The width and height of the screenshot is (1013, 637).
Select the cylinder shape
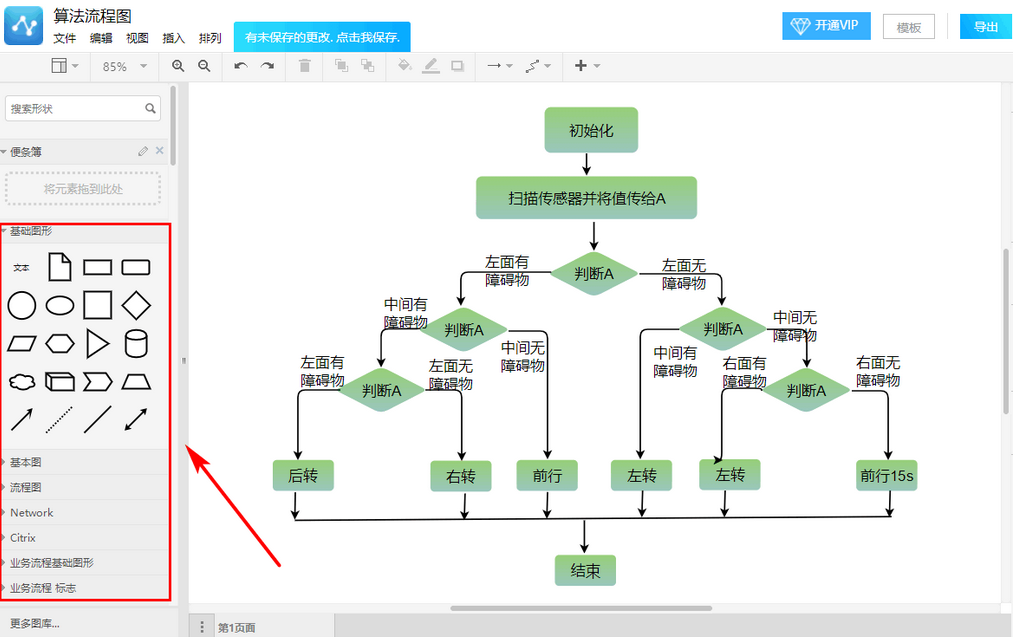(x=136, y=343)
